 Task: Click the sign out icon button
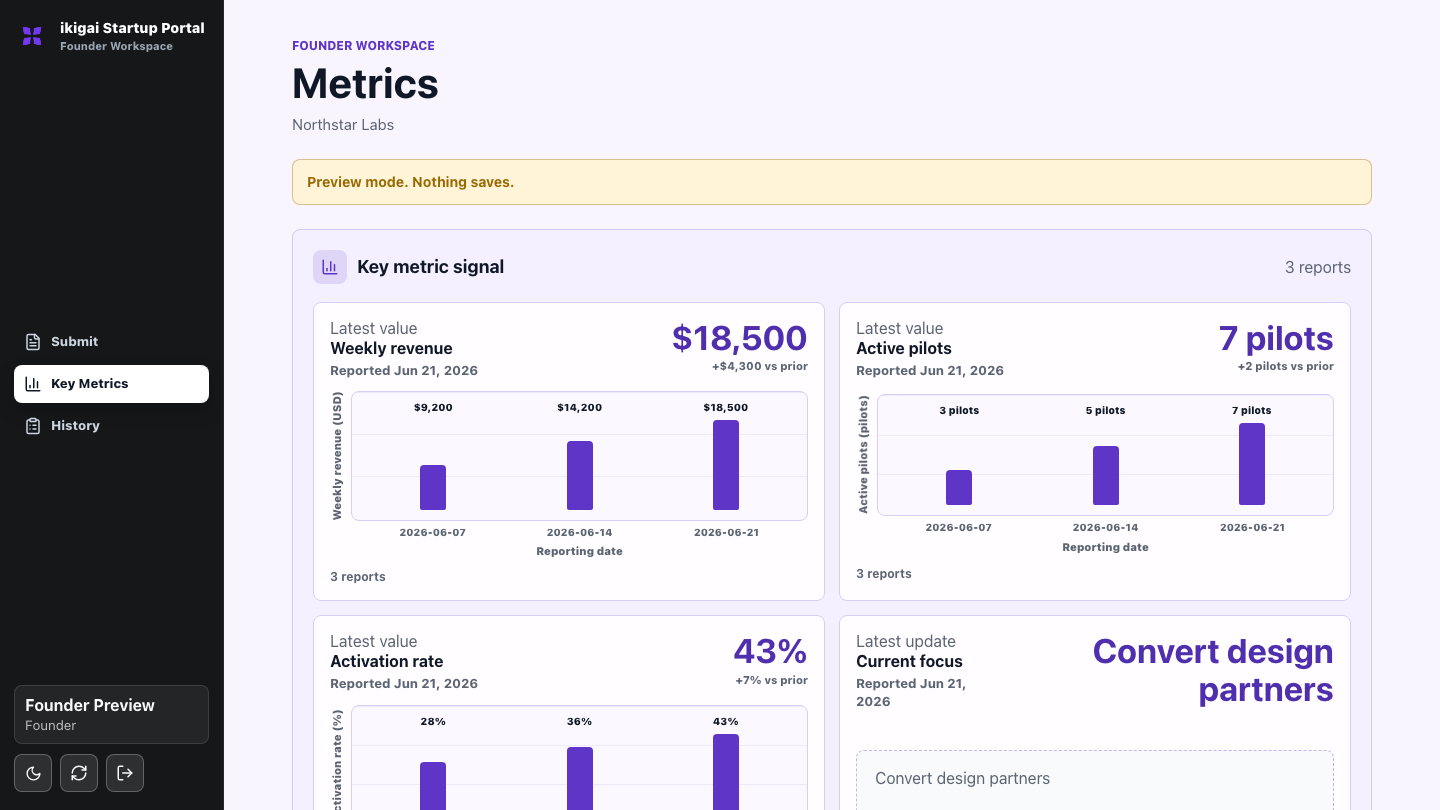point(125,773)
